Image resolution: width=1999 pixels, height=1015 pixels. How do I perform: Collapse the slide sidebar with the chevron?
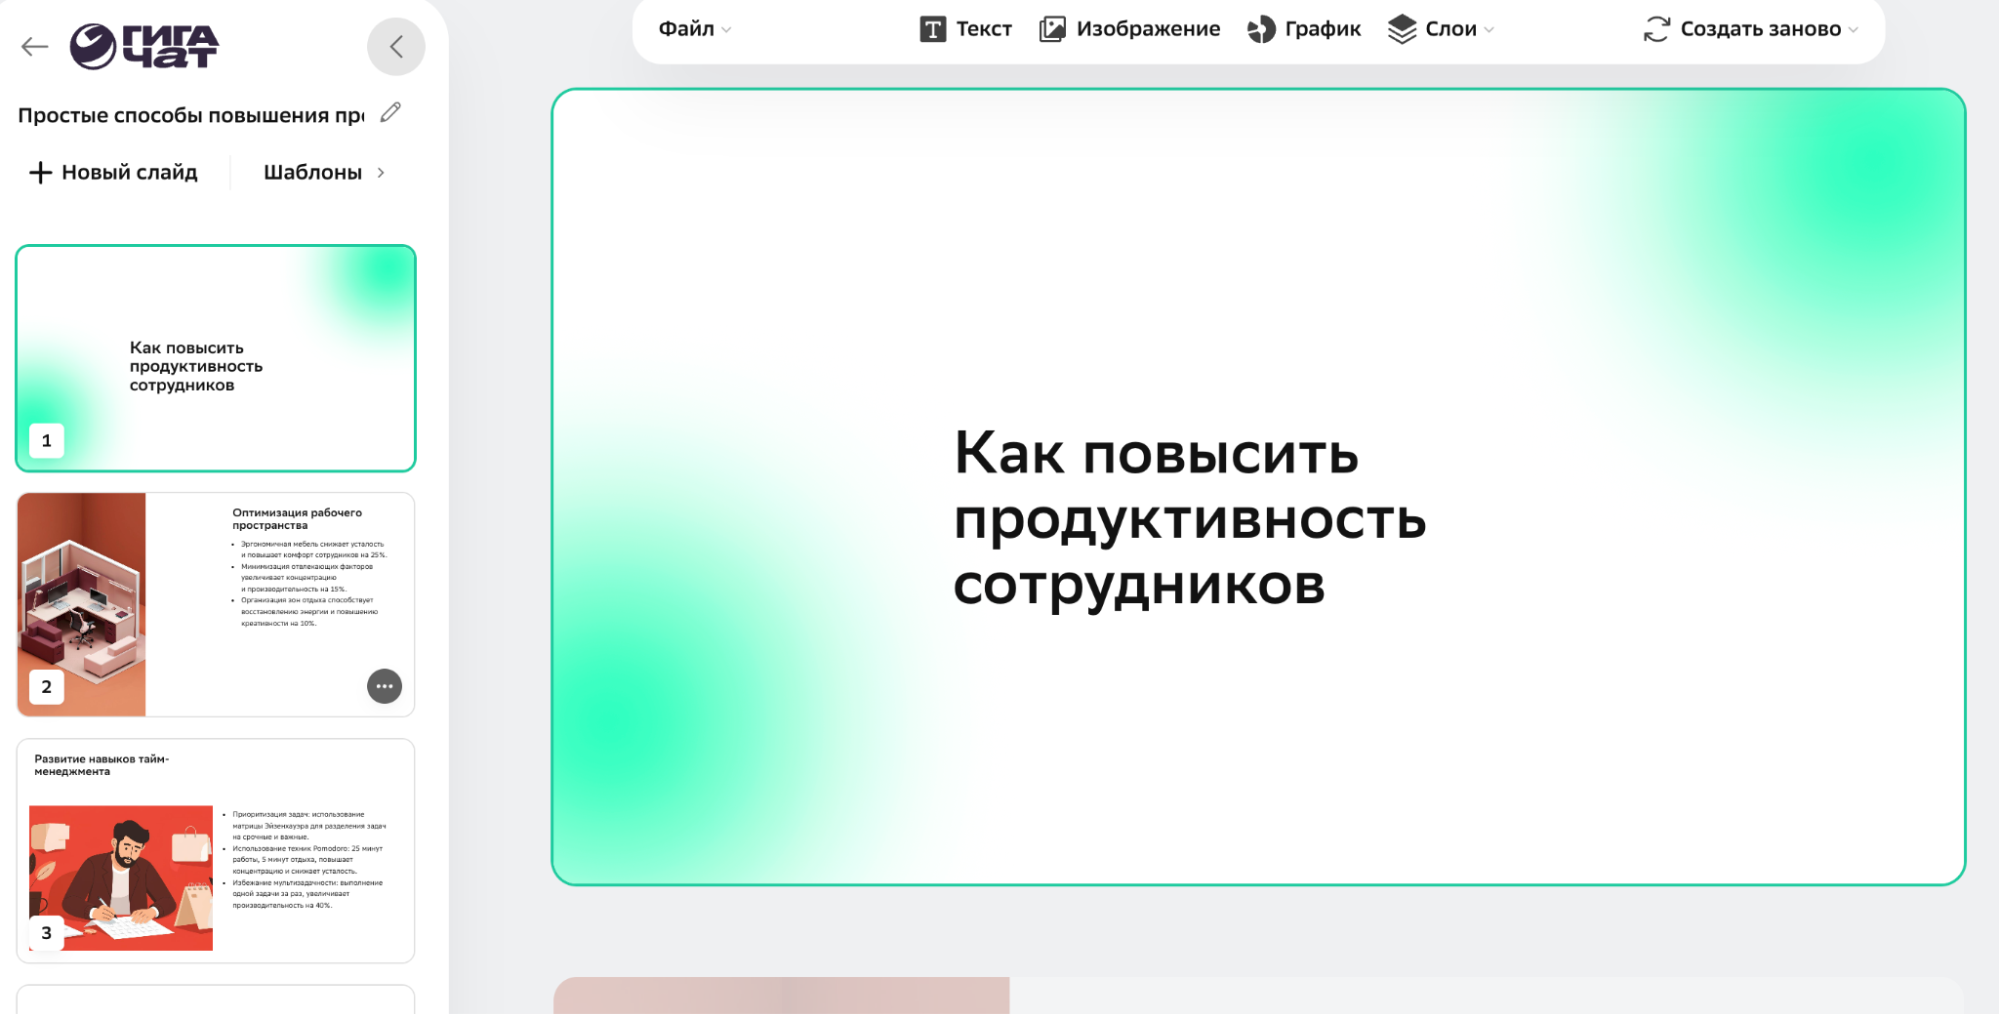pyautogui.click(x=396, y=46)
